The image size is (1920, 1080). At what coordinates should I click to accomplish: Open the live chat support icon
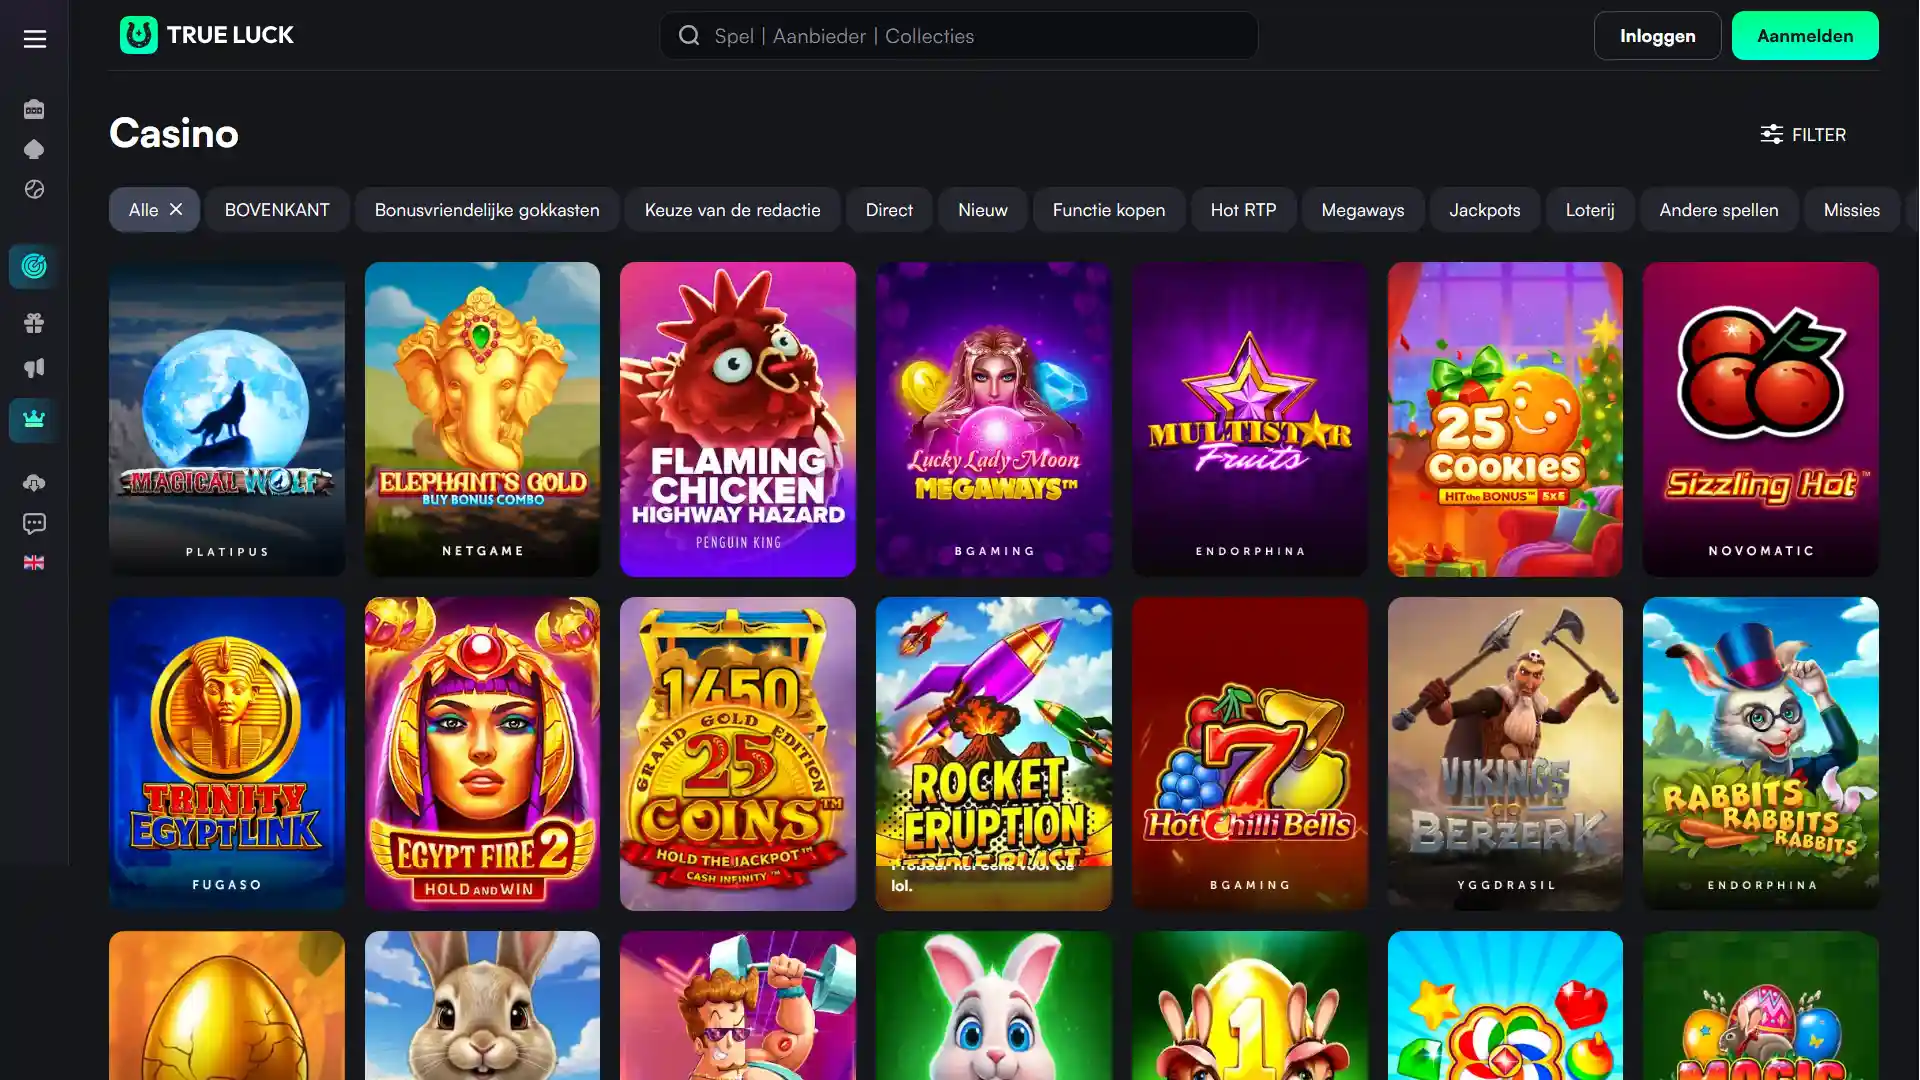point(34,523)
